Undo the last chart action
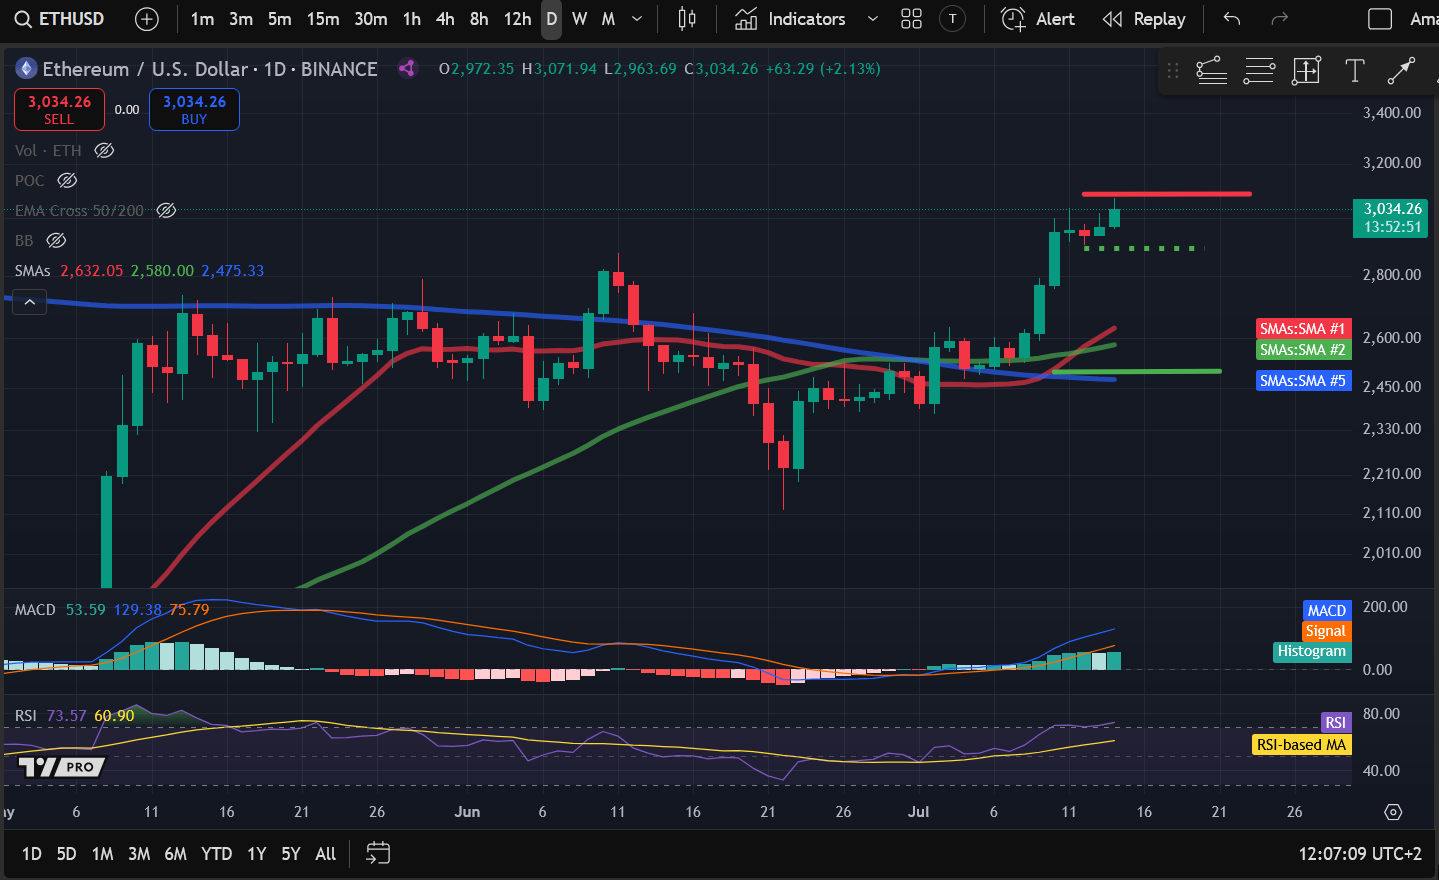The width and height of the screenshot is (1439, 880). (1232, 19)
